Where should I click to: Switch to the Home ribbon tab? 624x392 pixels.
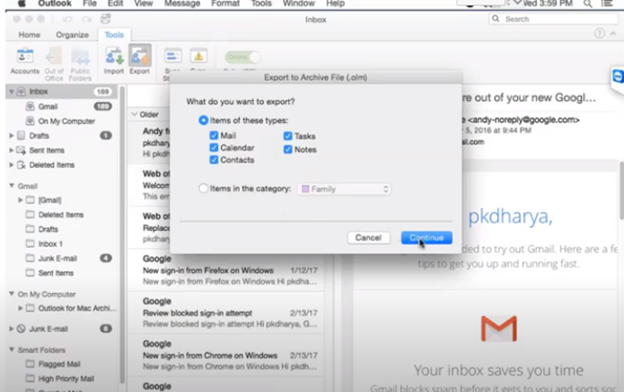pyautogui.click(x=29, y=35)
